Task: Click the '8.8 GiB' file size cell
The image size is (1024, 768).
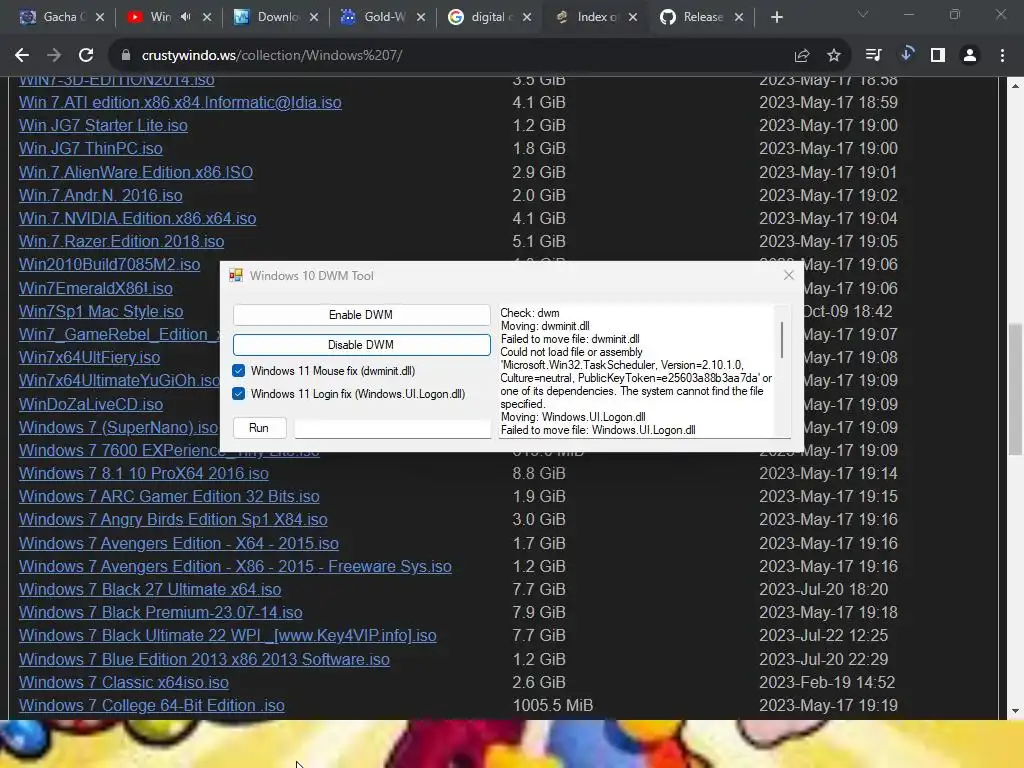Action: point(539,473)
